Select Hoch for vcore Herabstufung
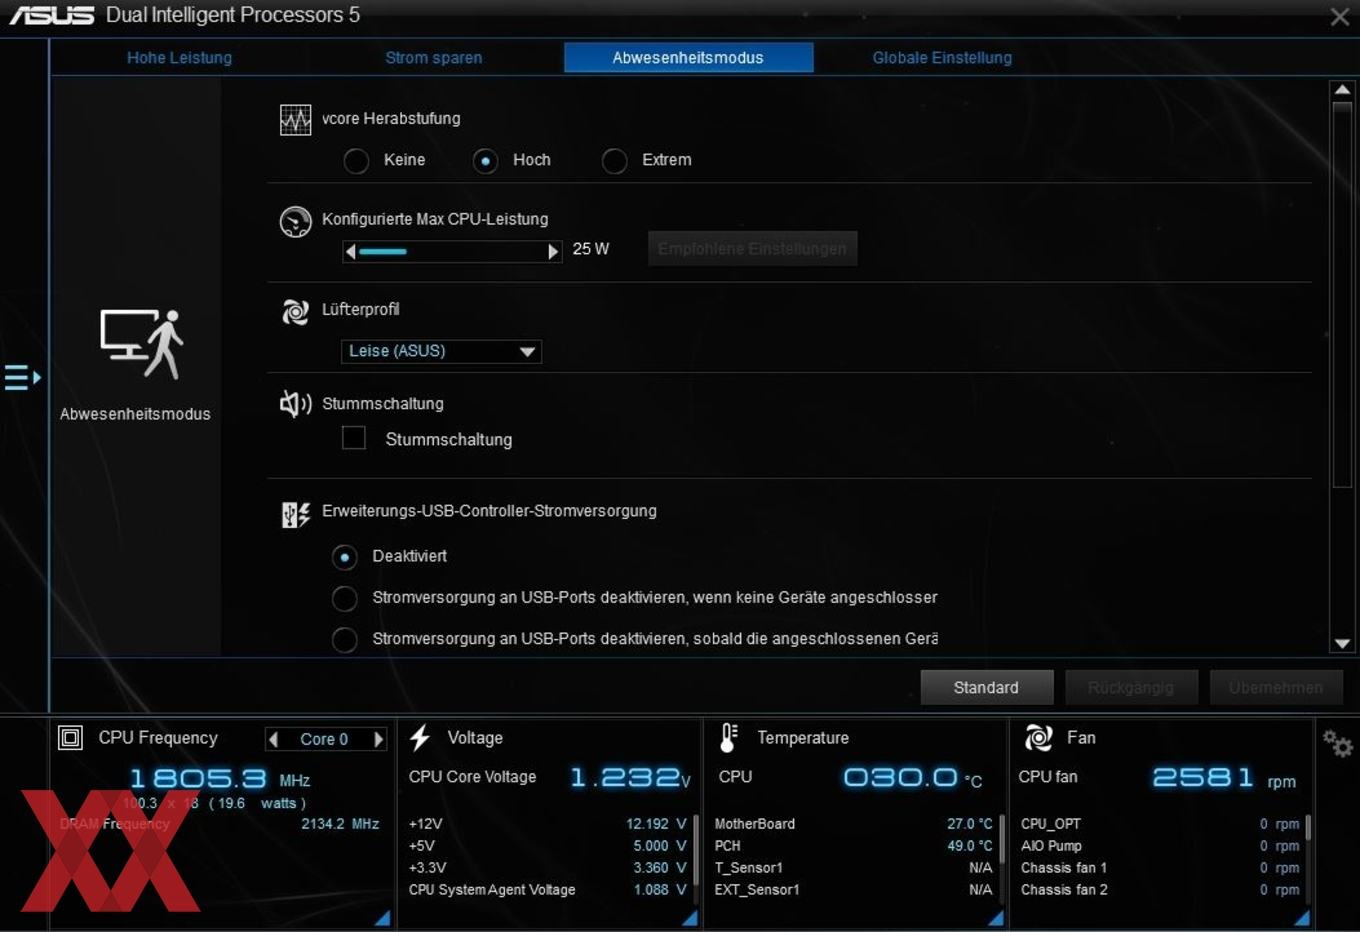 click(485, 161)
